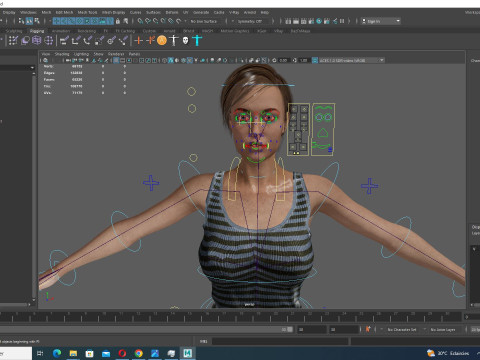Screen dimensions: 480x360
Task: Click the orange circle 'A' shelf icon
Action: coord(162,41)
